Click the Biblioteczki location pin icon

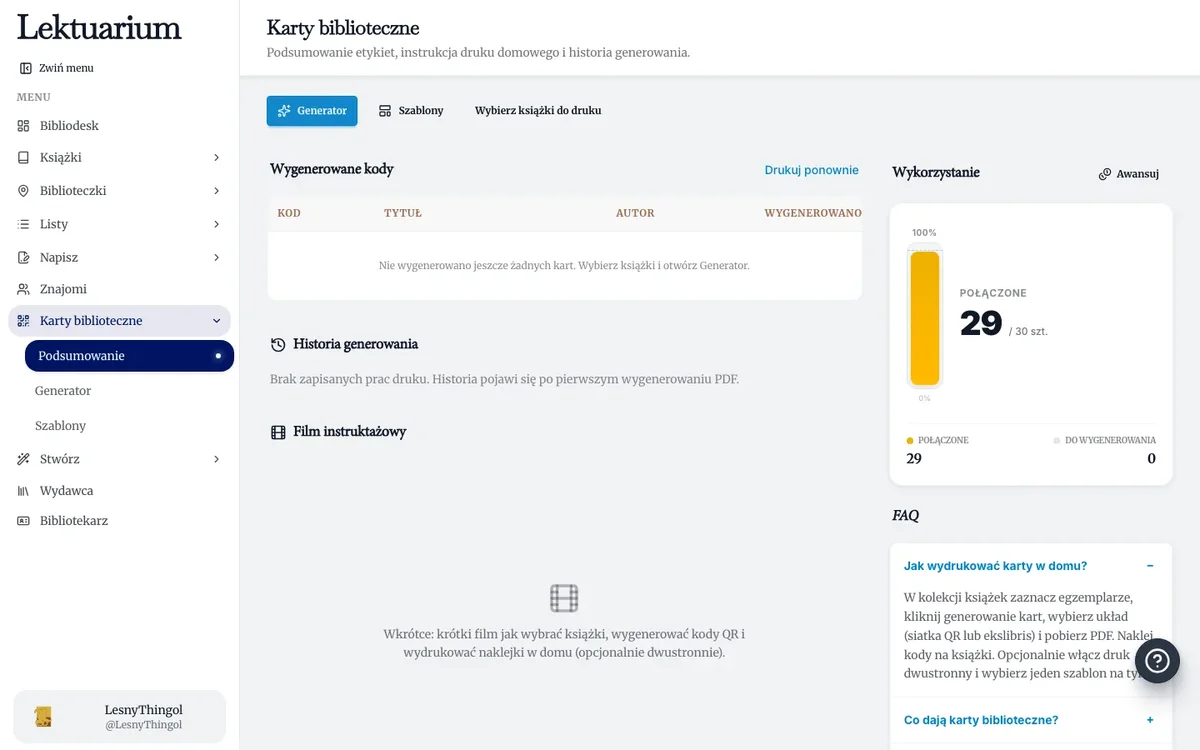tap(24, 191)
